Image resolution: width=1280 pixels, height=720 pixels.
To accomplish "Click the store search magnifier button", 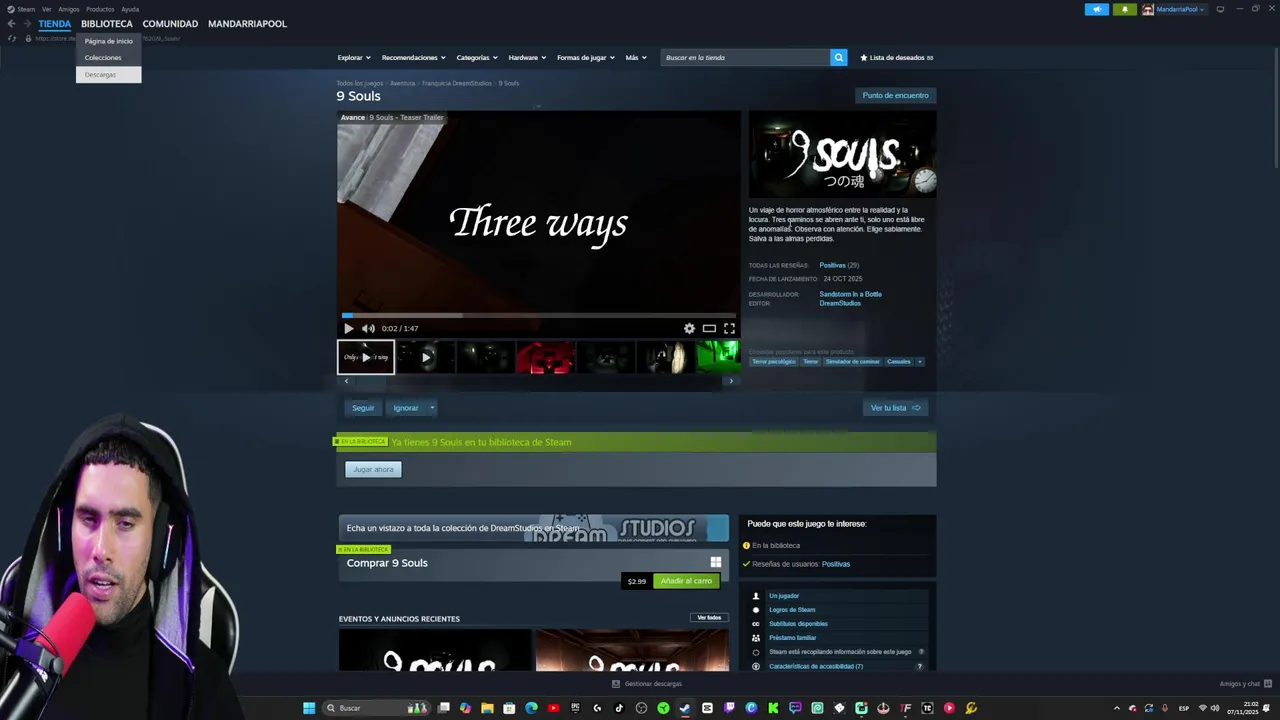I will tap(838, 57).
